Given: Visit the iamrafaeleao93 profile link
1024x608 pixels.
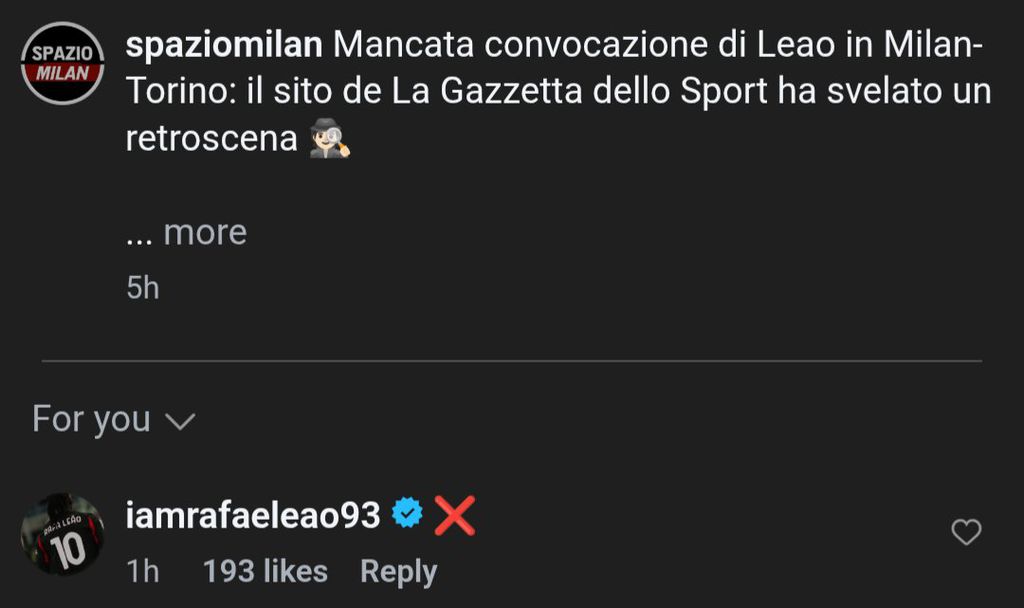Looking at the screenshot, I should click(x=253, y=516).
